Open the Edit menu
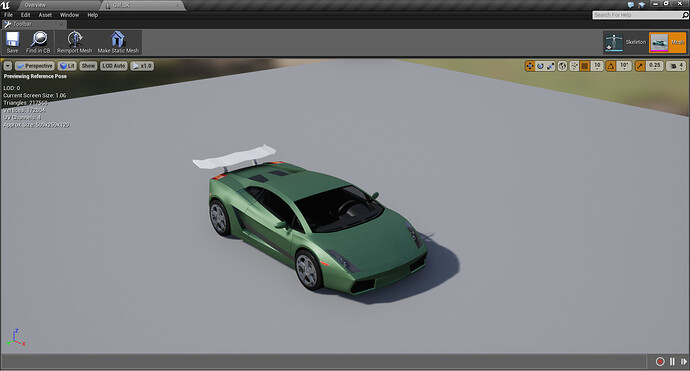The height and width of the screenshot is (371, 690). pos(26,15)
